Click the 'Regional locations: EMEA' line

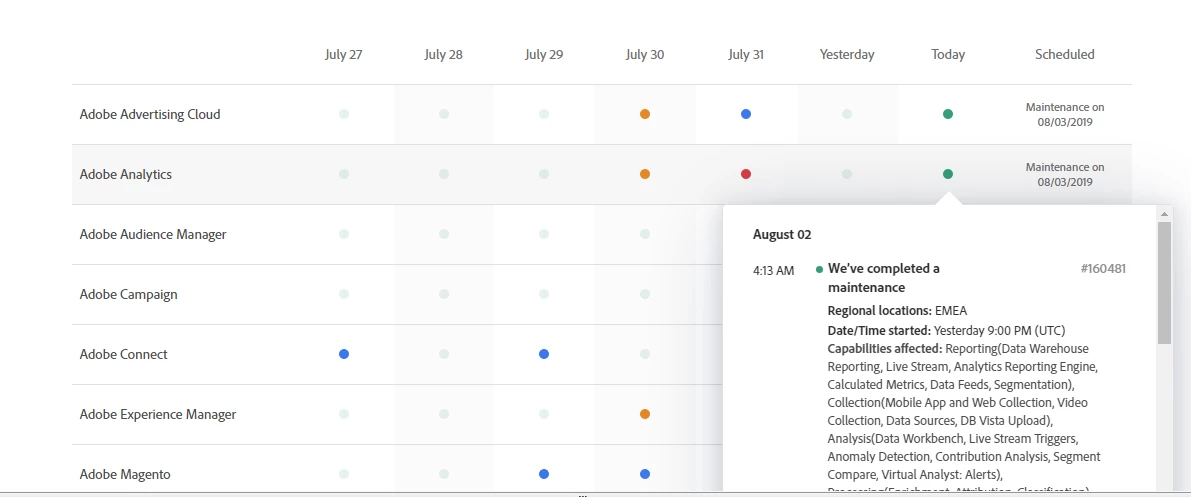897,310
